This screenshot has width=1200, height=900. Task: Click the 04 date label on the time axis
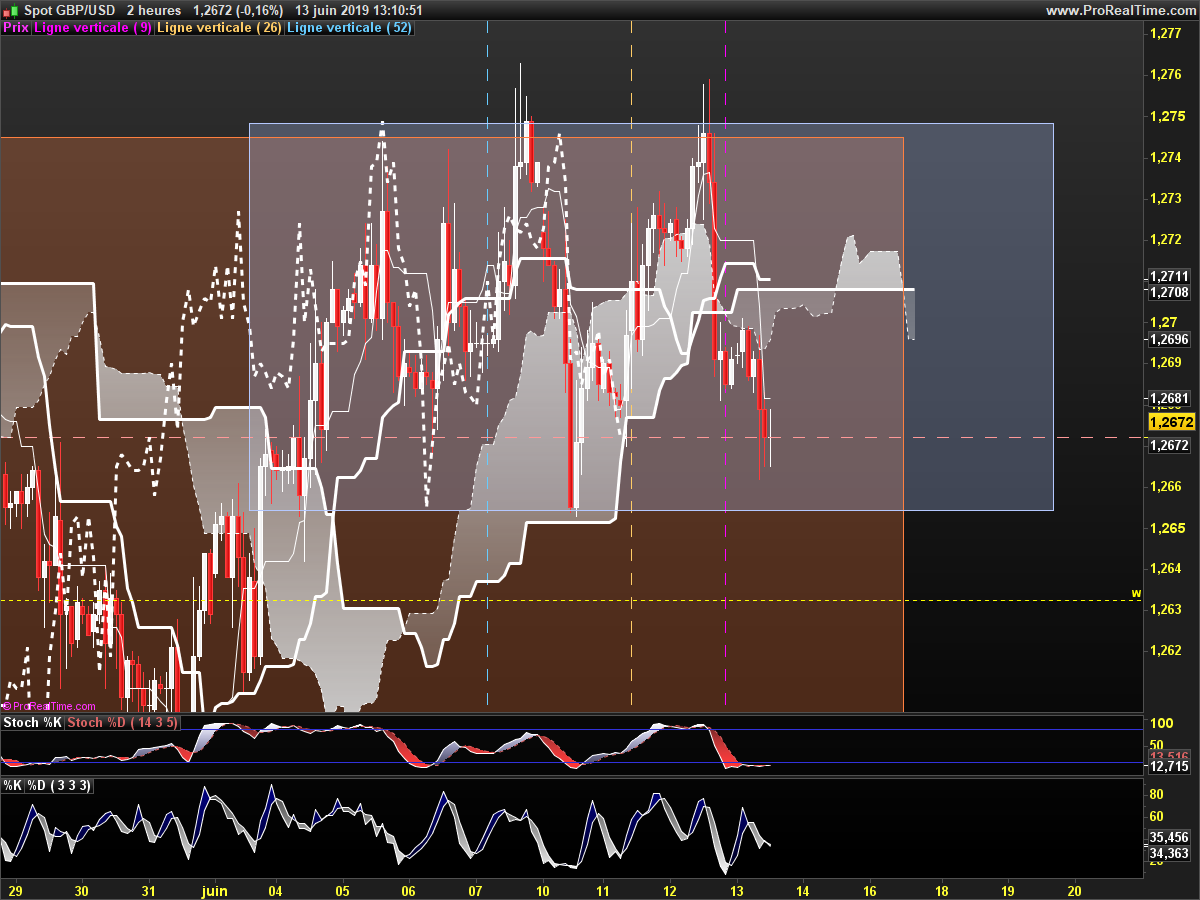tap(276, 890)
